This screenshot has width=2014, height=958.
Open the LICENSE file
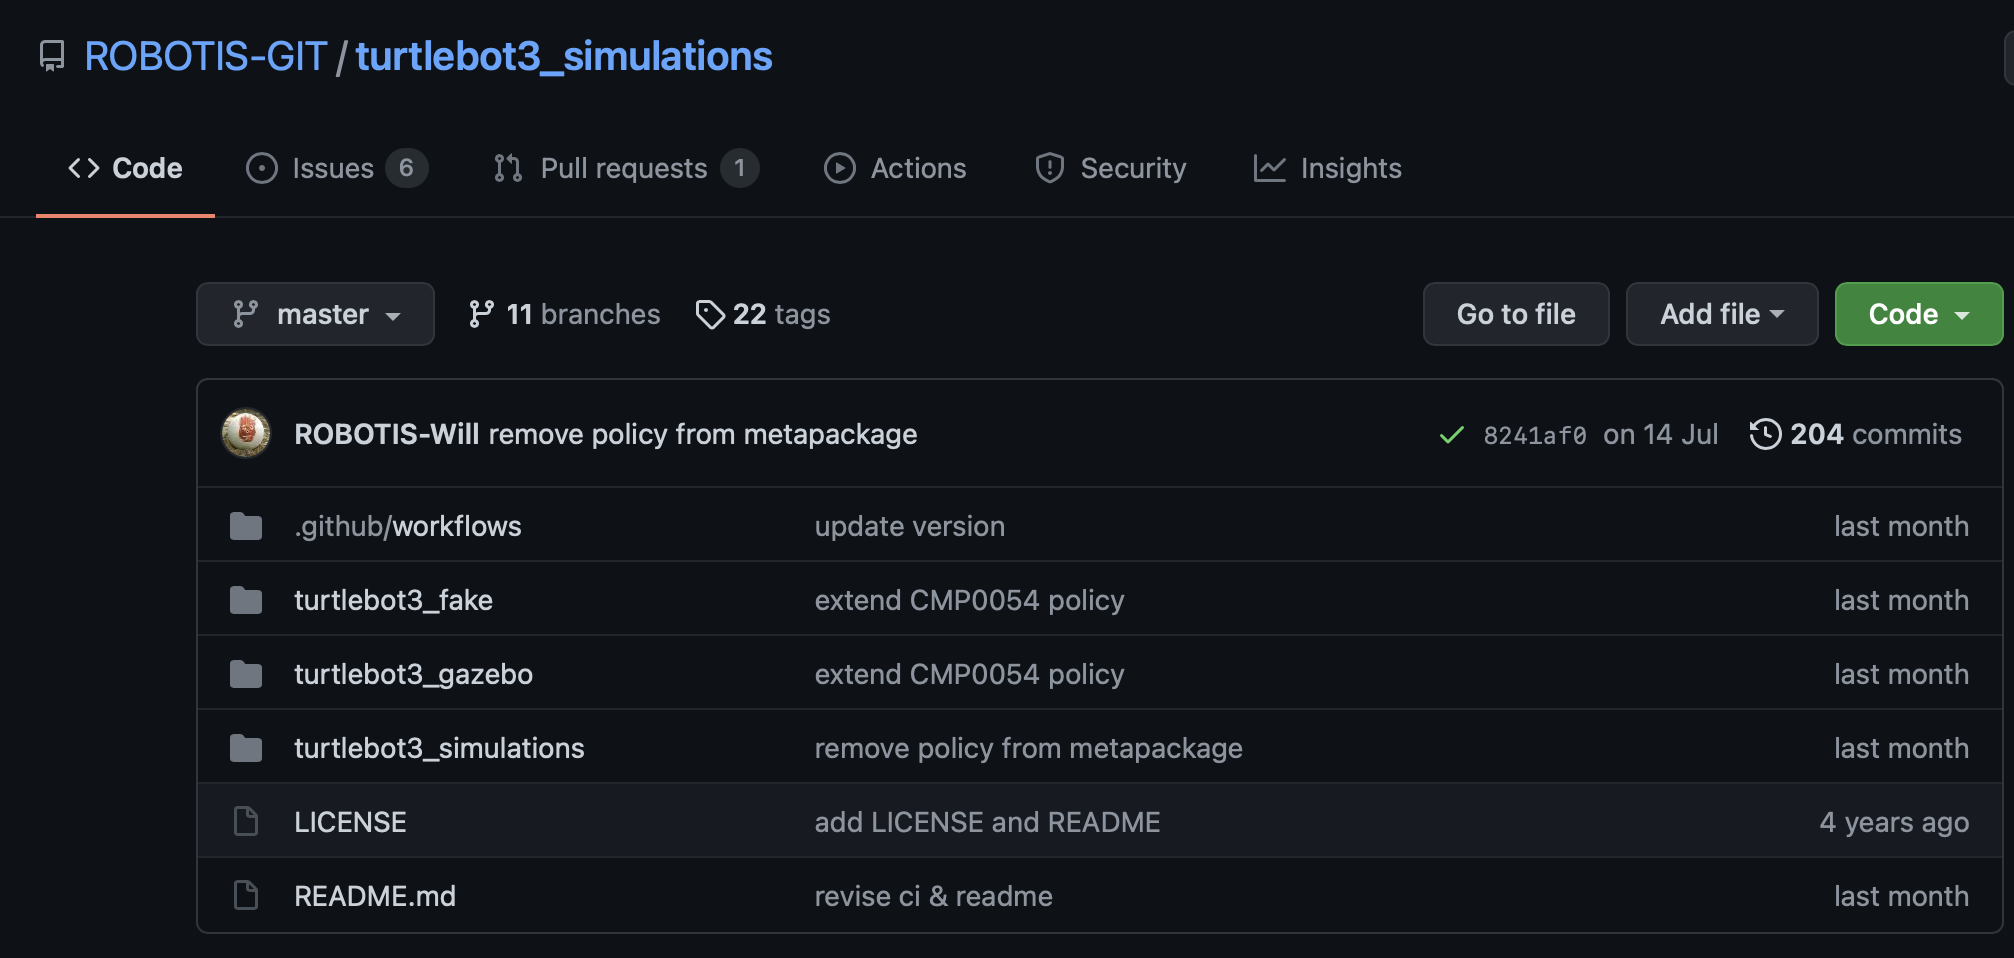(x=350, y=822)
